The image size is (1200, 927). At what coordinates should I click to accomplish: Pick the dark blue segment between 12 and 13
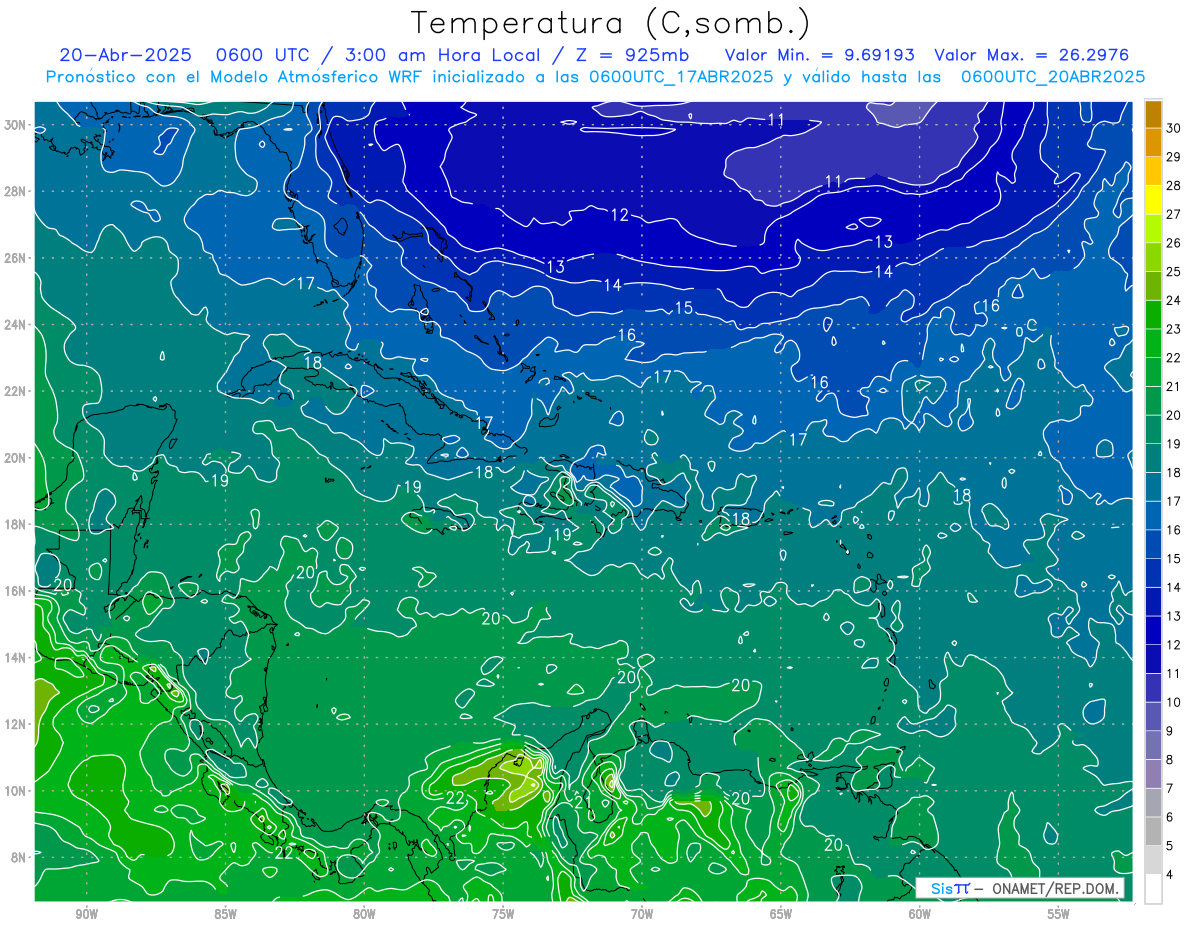(x=1153, y=630)
